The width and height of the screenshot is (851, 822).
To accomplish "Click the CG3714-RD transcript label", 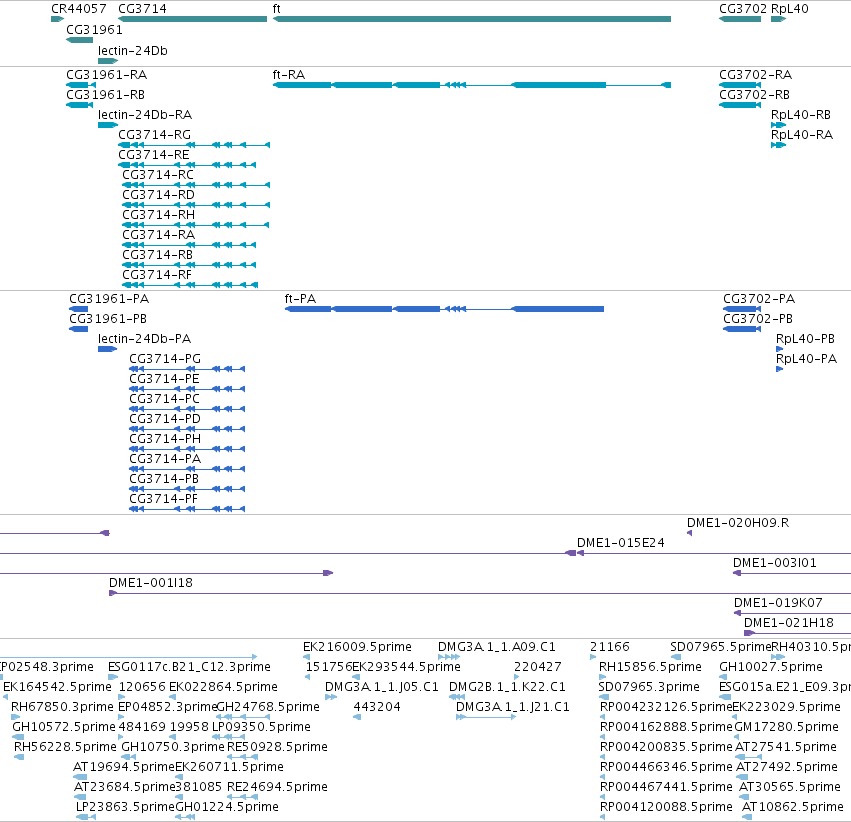I will coord(158,195).
